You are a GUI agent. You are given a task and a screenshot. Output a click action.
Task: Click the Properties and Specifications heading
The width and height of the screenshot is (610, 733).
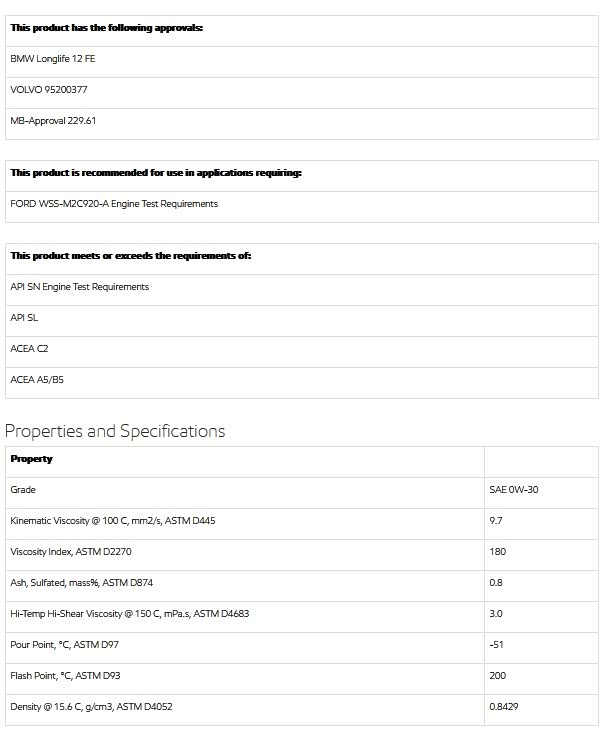tap(115, 431)
